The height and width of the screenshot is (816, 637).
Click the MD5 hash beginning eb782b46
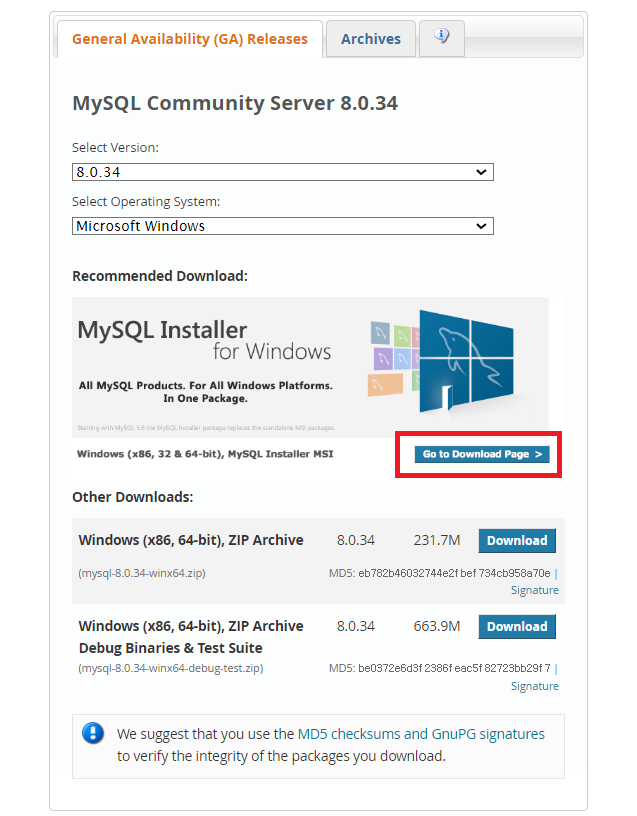point(454,573)
